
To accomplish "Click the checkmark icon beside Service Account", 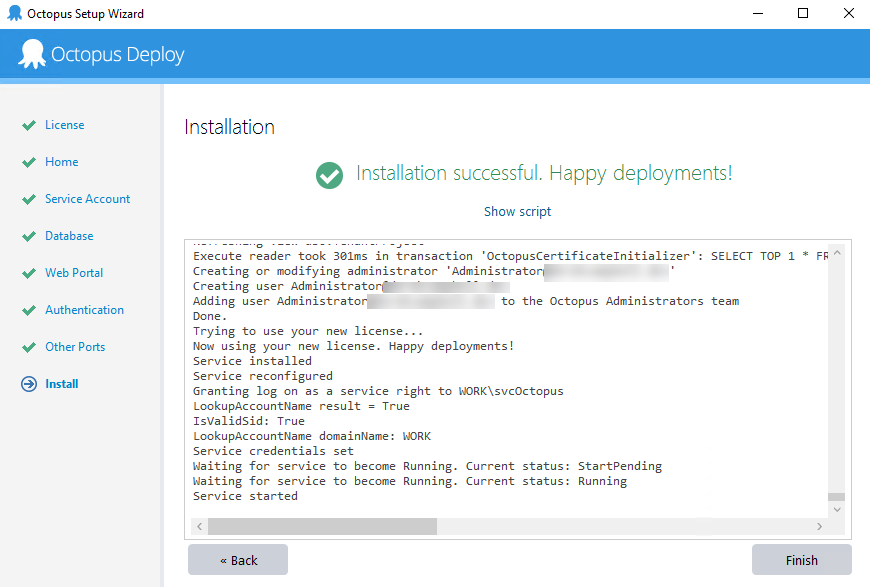I will [x=29, y=199].
